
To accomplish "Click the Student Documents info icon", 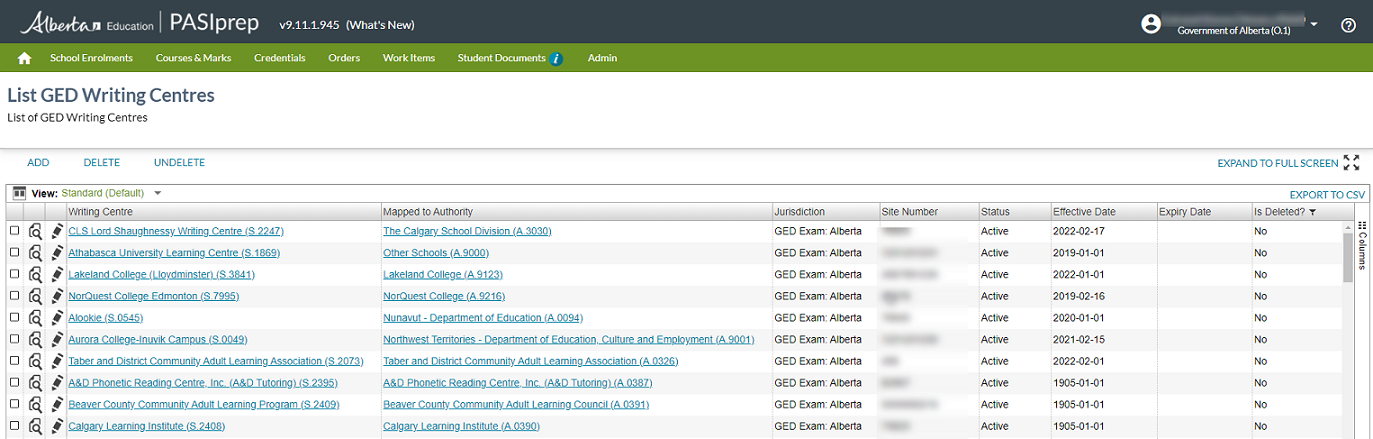I will pyautogui.click(x=557, y=58).
